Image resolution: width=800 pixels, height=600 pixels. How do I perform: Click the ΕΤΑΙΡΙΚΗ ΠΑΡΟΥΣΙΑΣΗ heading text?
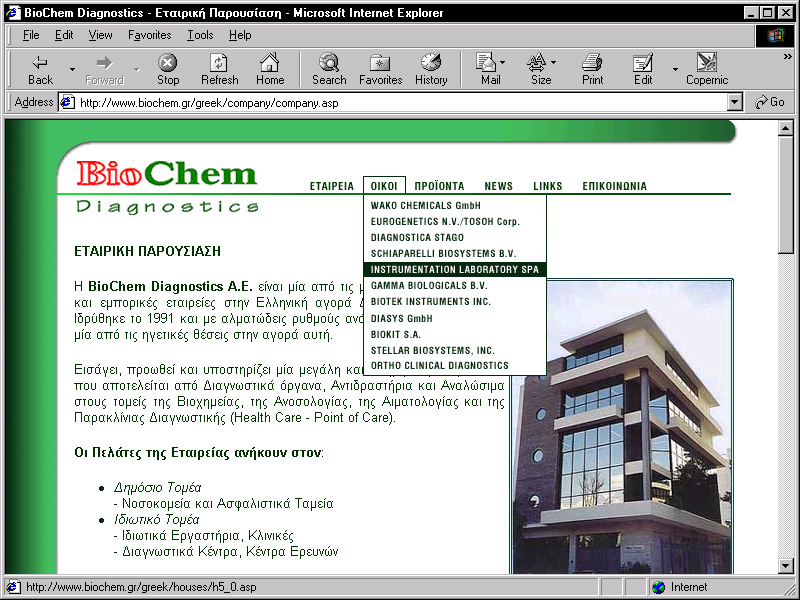pos(147,251)
